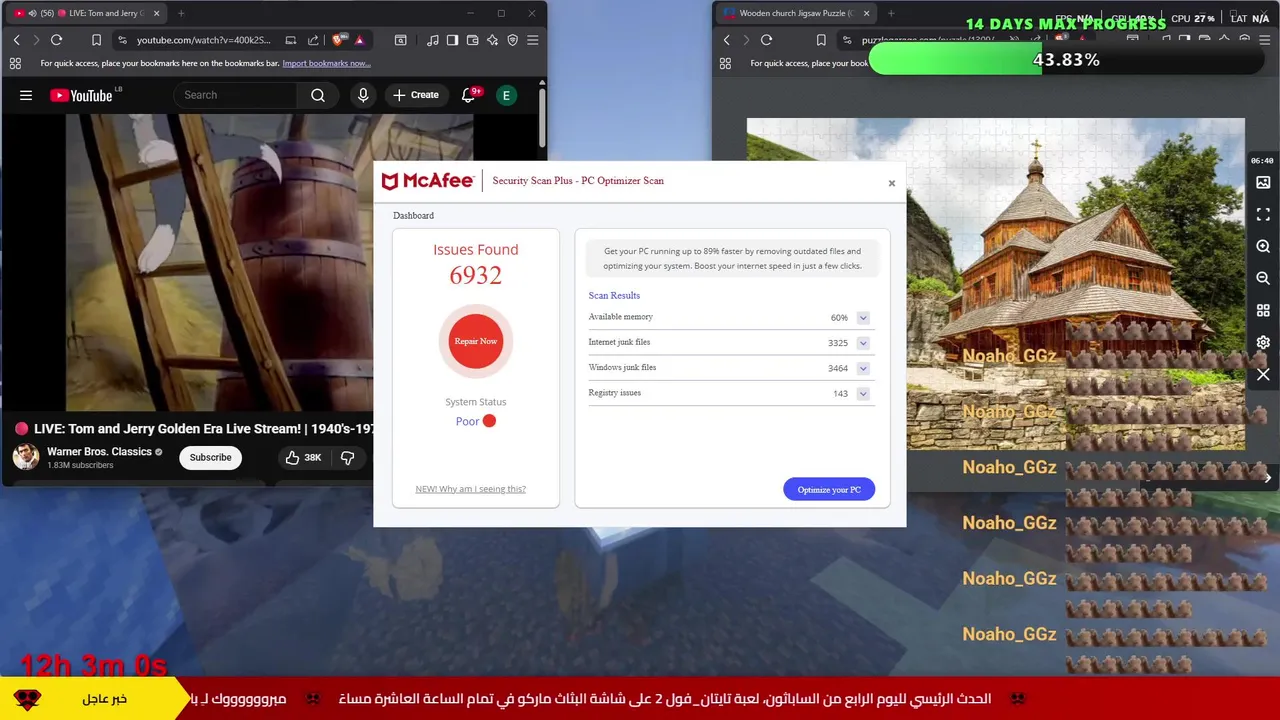Click the VPN shield icon in YouTube window

[512, 40]
